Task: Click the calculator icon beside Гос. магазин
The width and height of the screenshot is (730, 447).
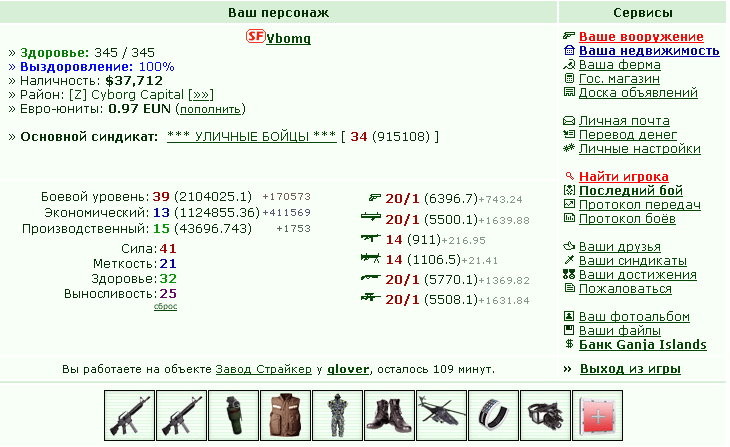Action: pos(569,78)
